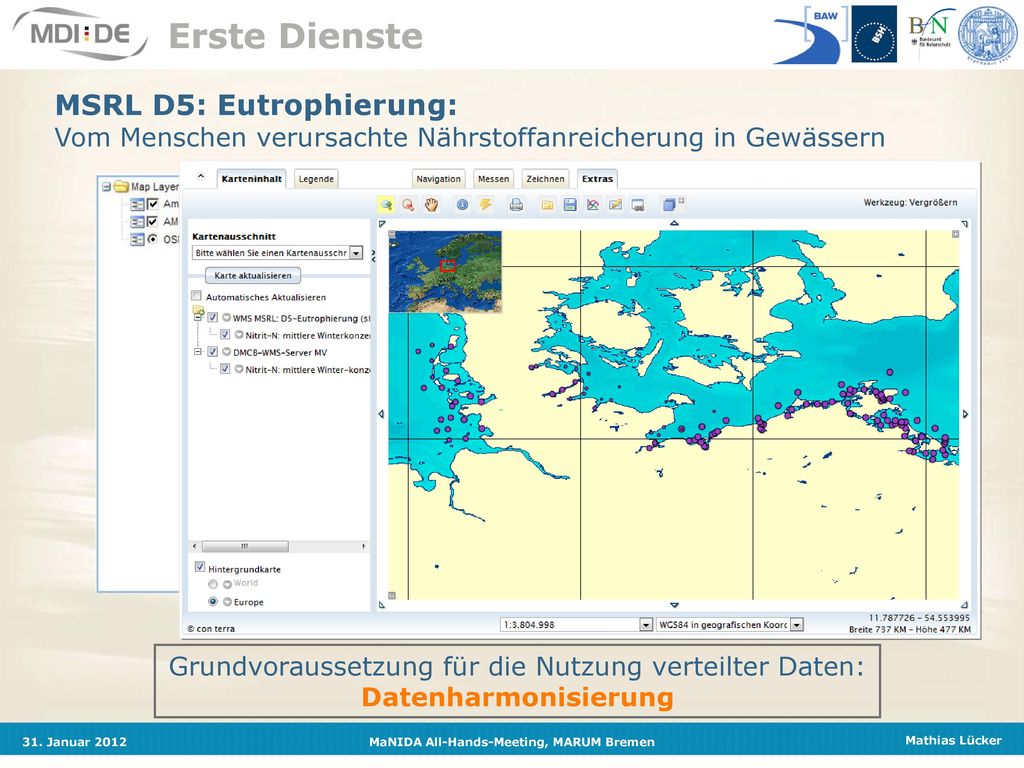Open the Zeichnen tab

click(x=545, y=179)
